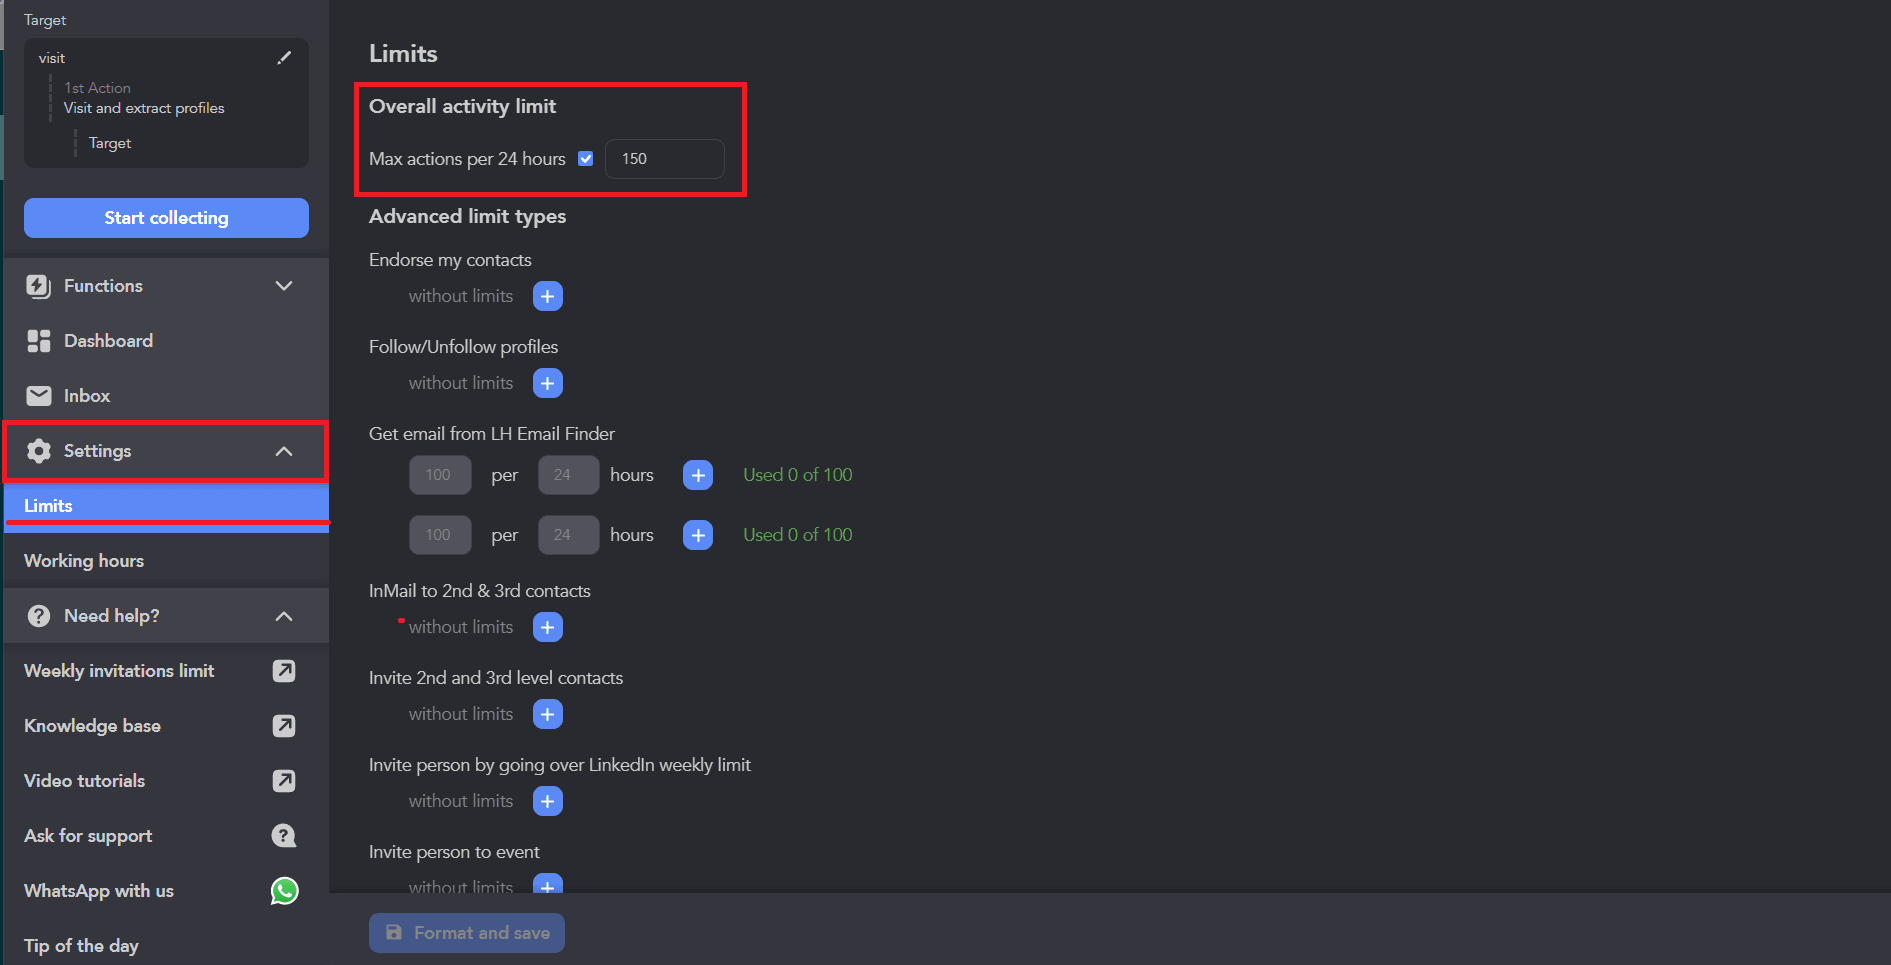Click the max actions value field showing 150
This screenshot has width=1891, height=965.
click(665, 159)
